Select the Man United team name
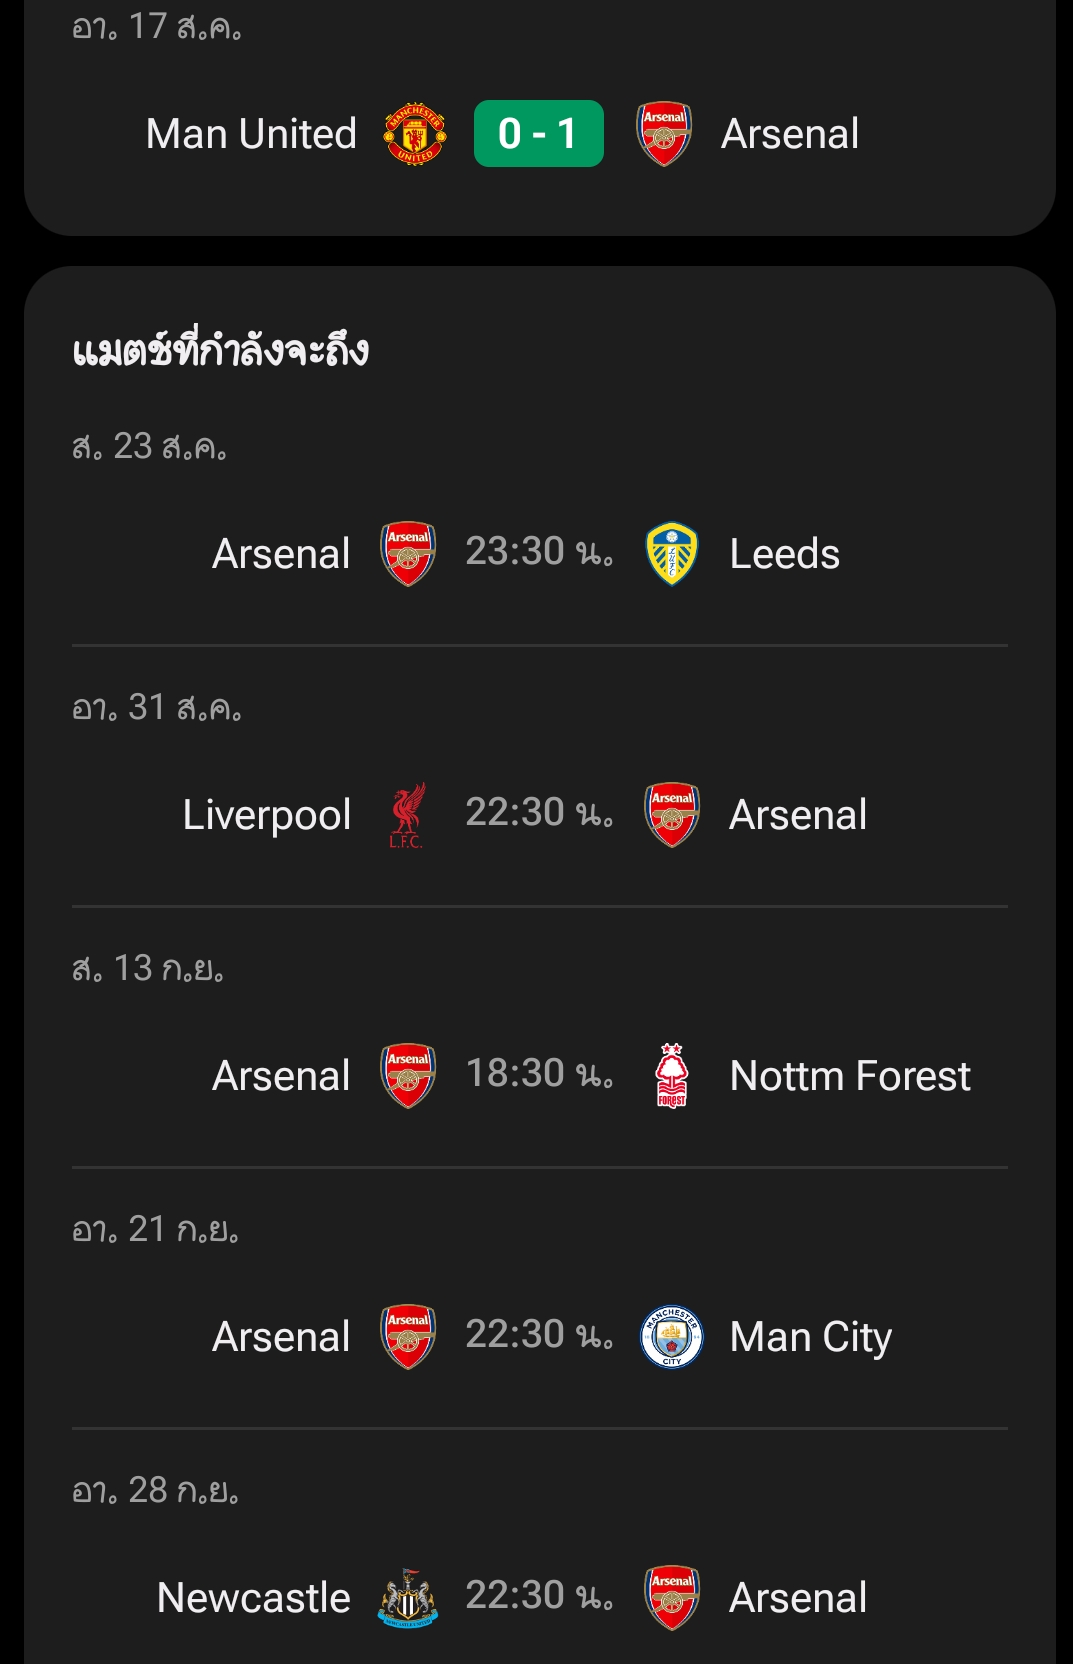 [x=251, y=133]
